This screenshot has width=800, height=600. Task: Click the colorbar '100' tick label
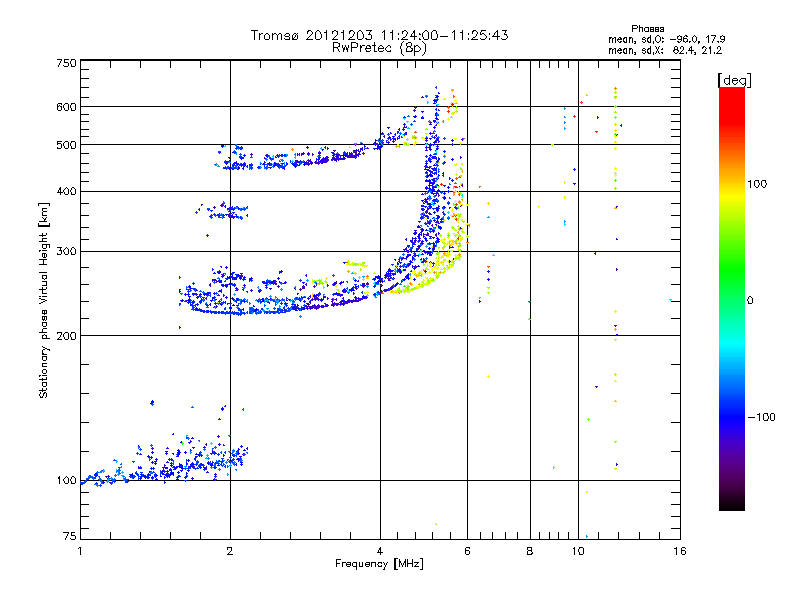[x=757, y=184]
